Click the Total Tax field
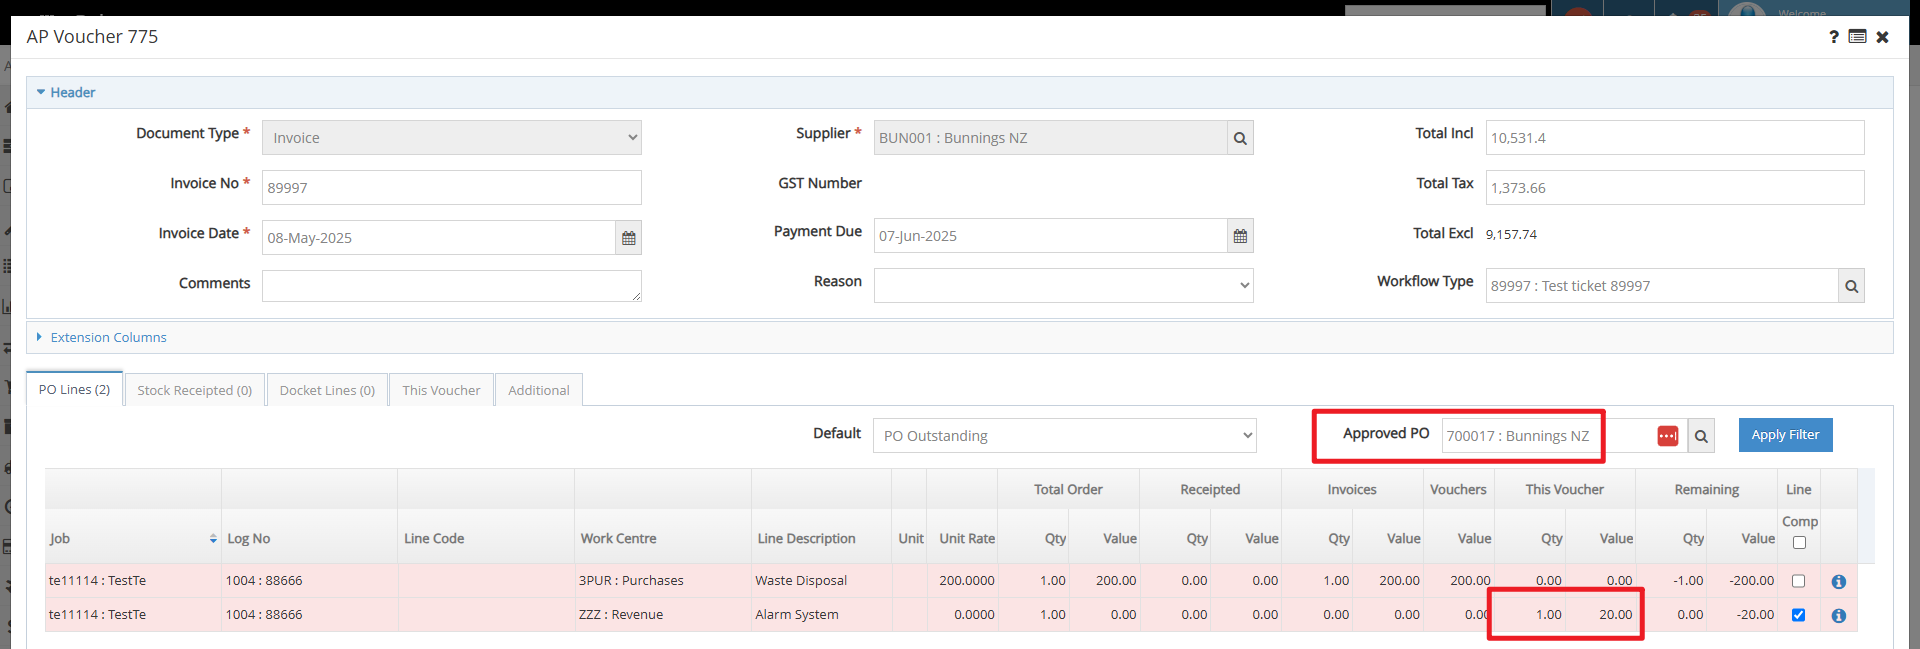This screenshot has width=1920, height=649. [1675, 188]
